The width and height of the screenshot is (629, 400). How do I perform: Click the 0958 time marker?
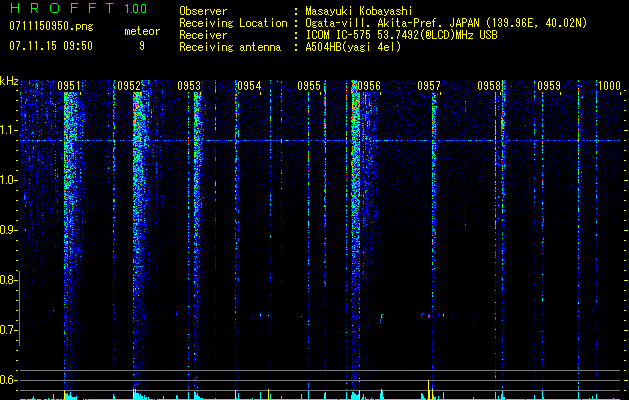[489, 86]
